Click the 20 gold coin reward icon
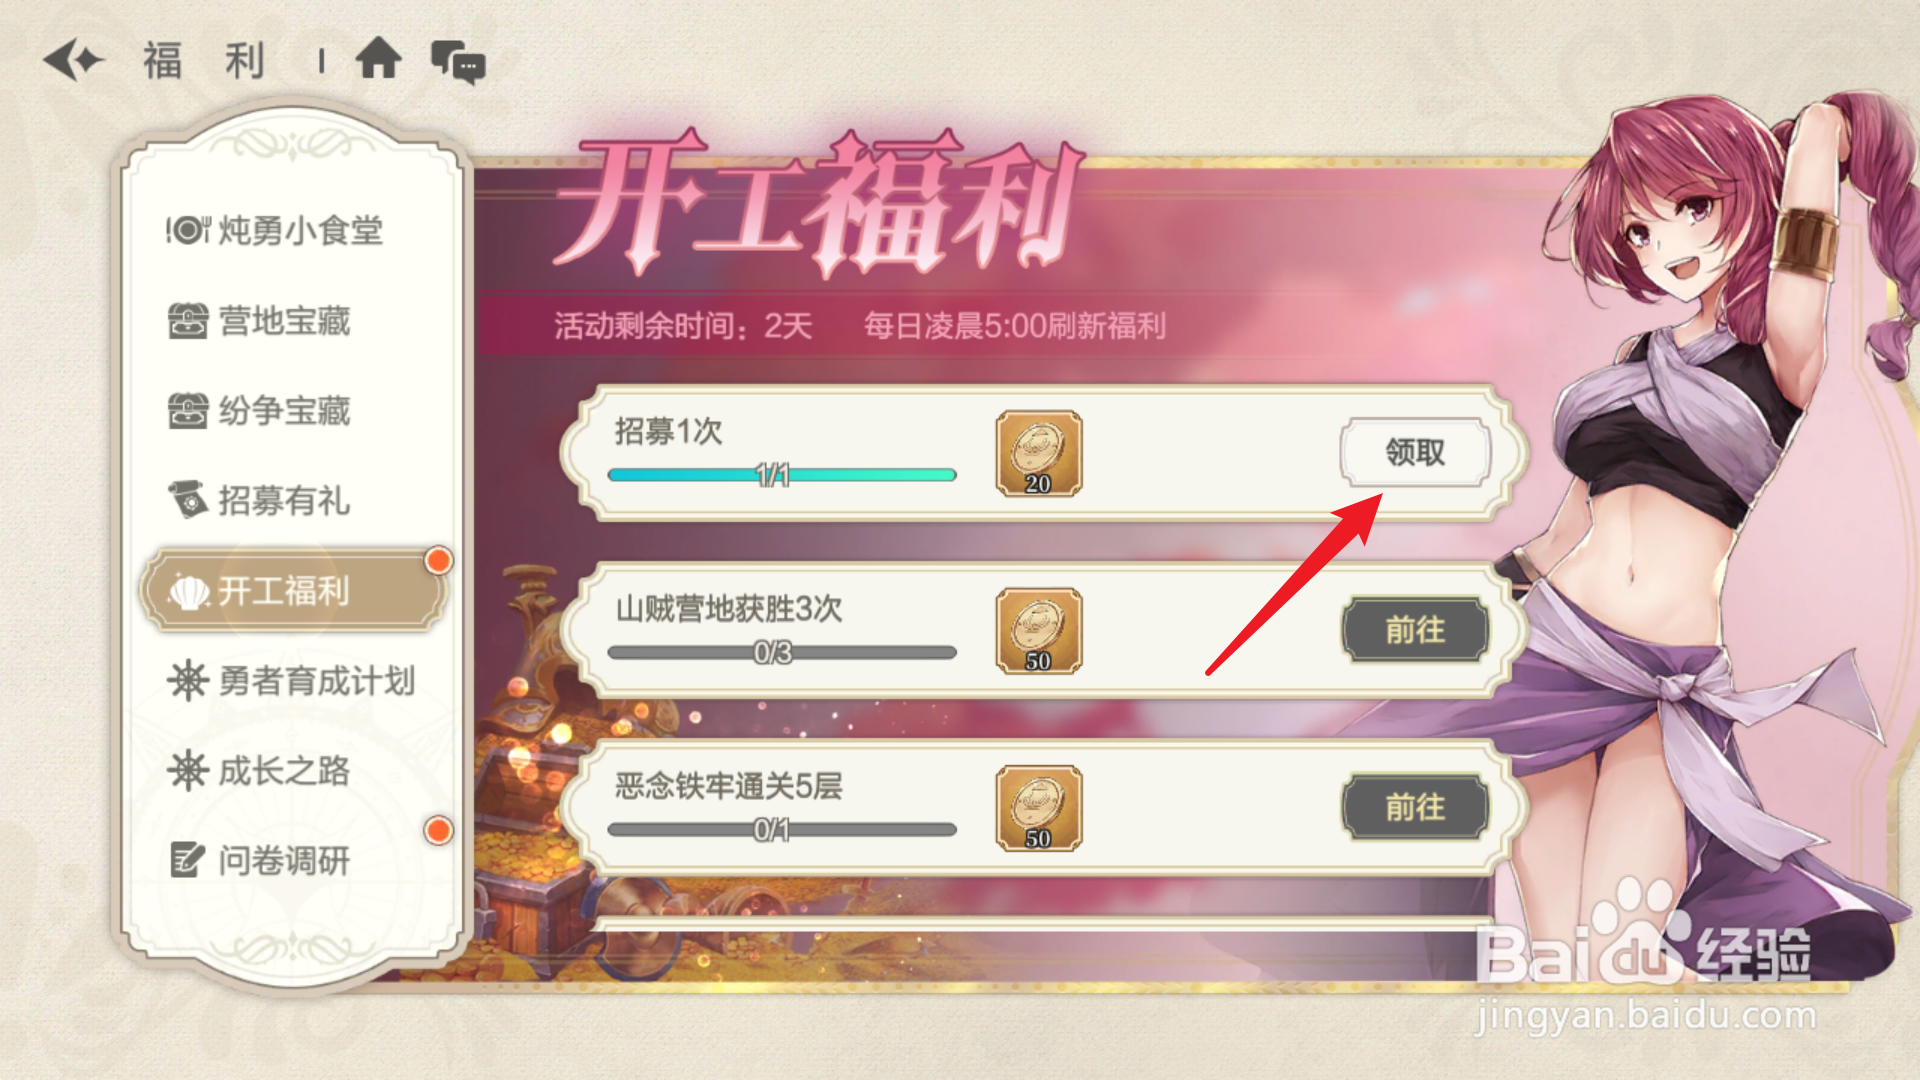Viewport: 1920px width, 1080px height. [1039, 453]
